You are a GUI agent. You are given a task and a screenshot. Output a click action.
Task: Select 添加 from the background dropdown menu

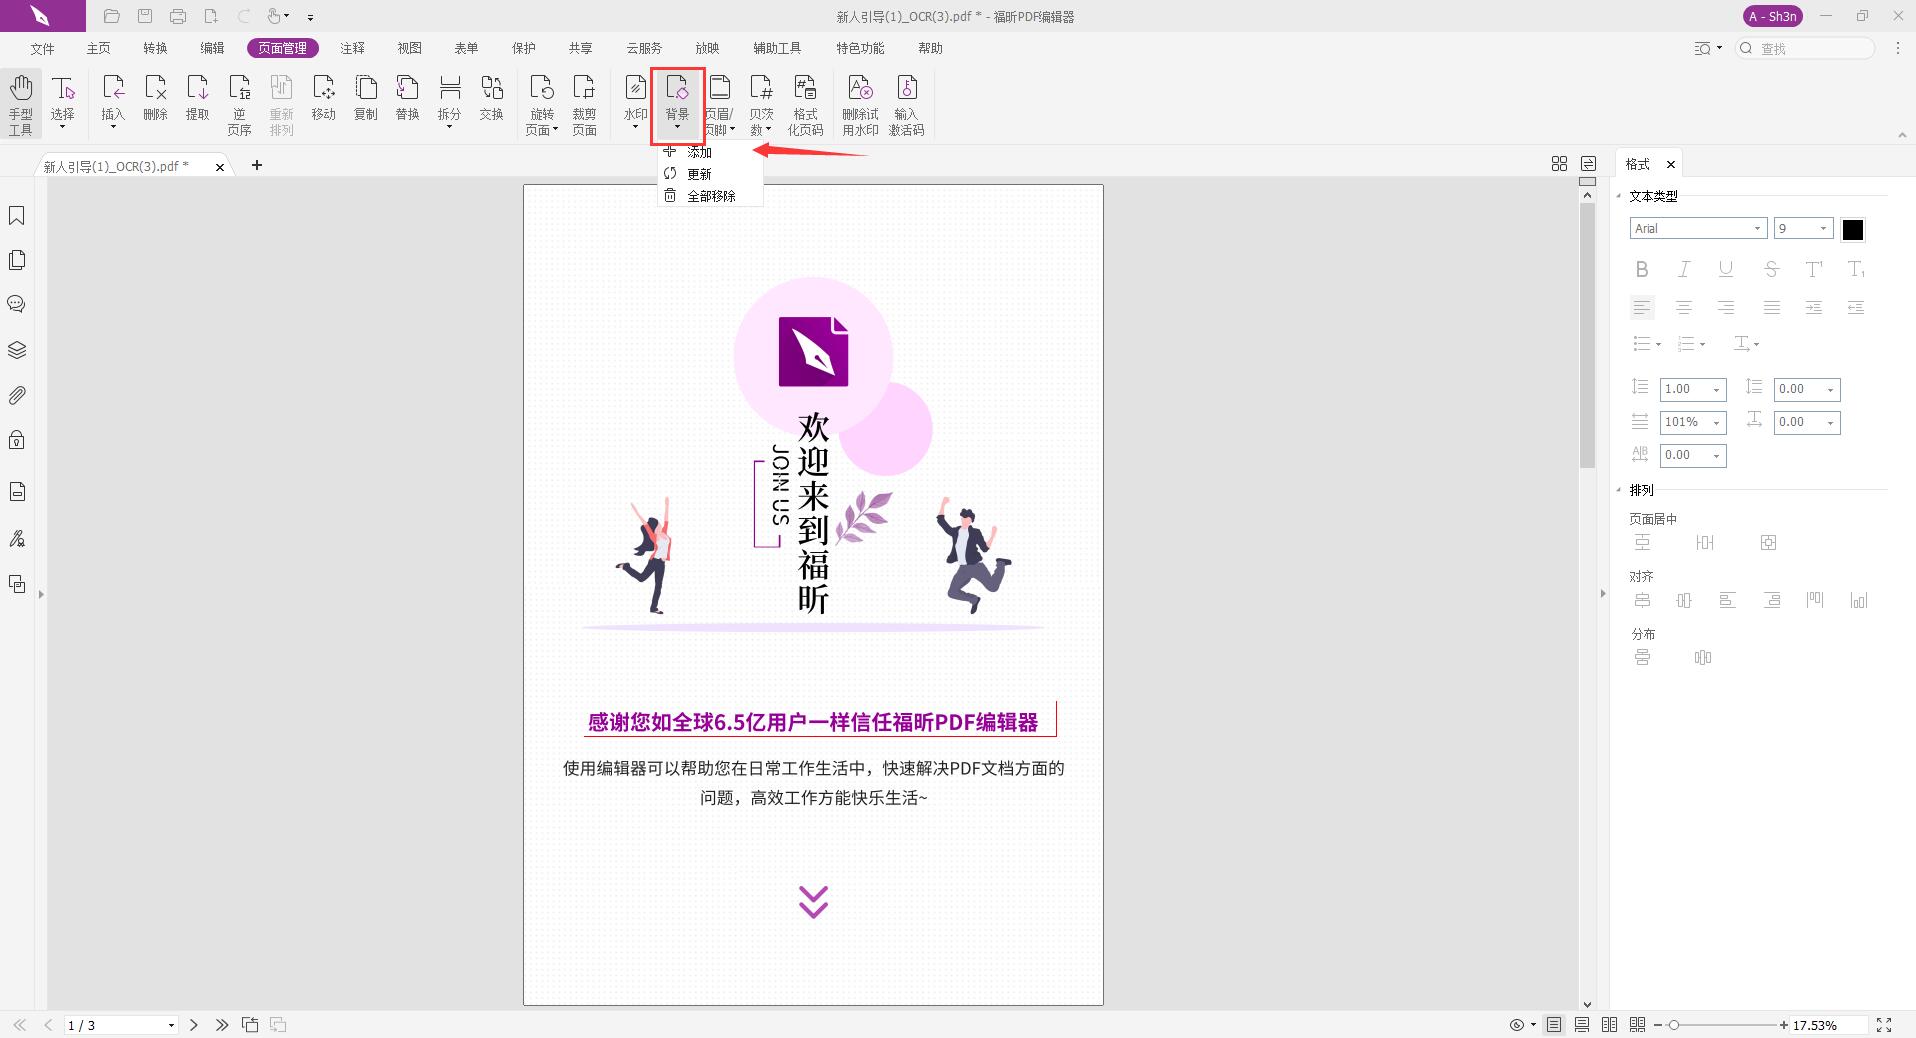click(700, 152)
